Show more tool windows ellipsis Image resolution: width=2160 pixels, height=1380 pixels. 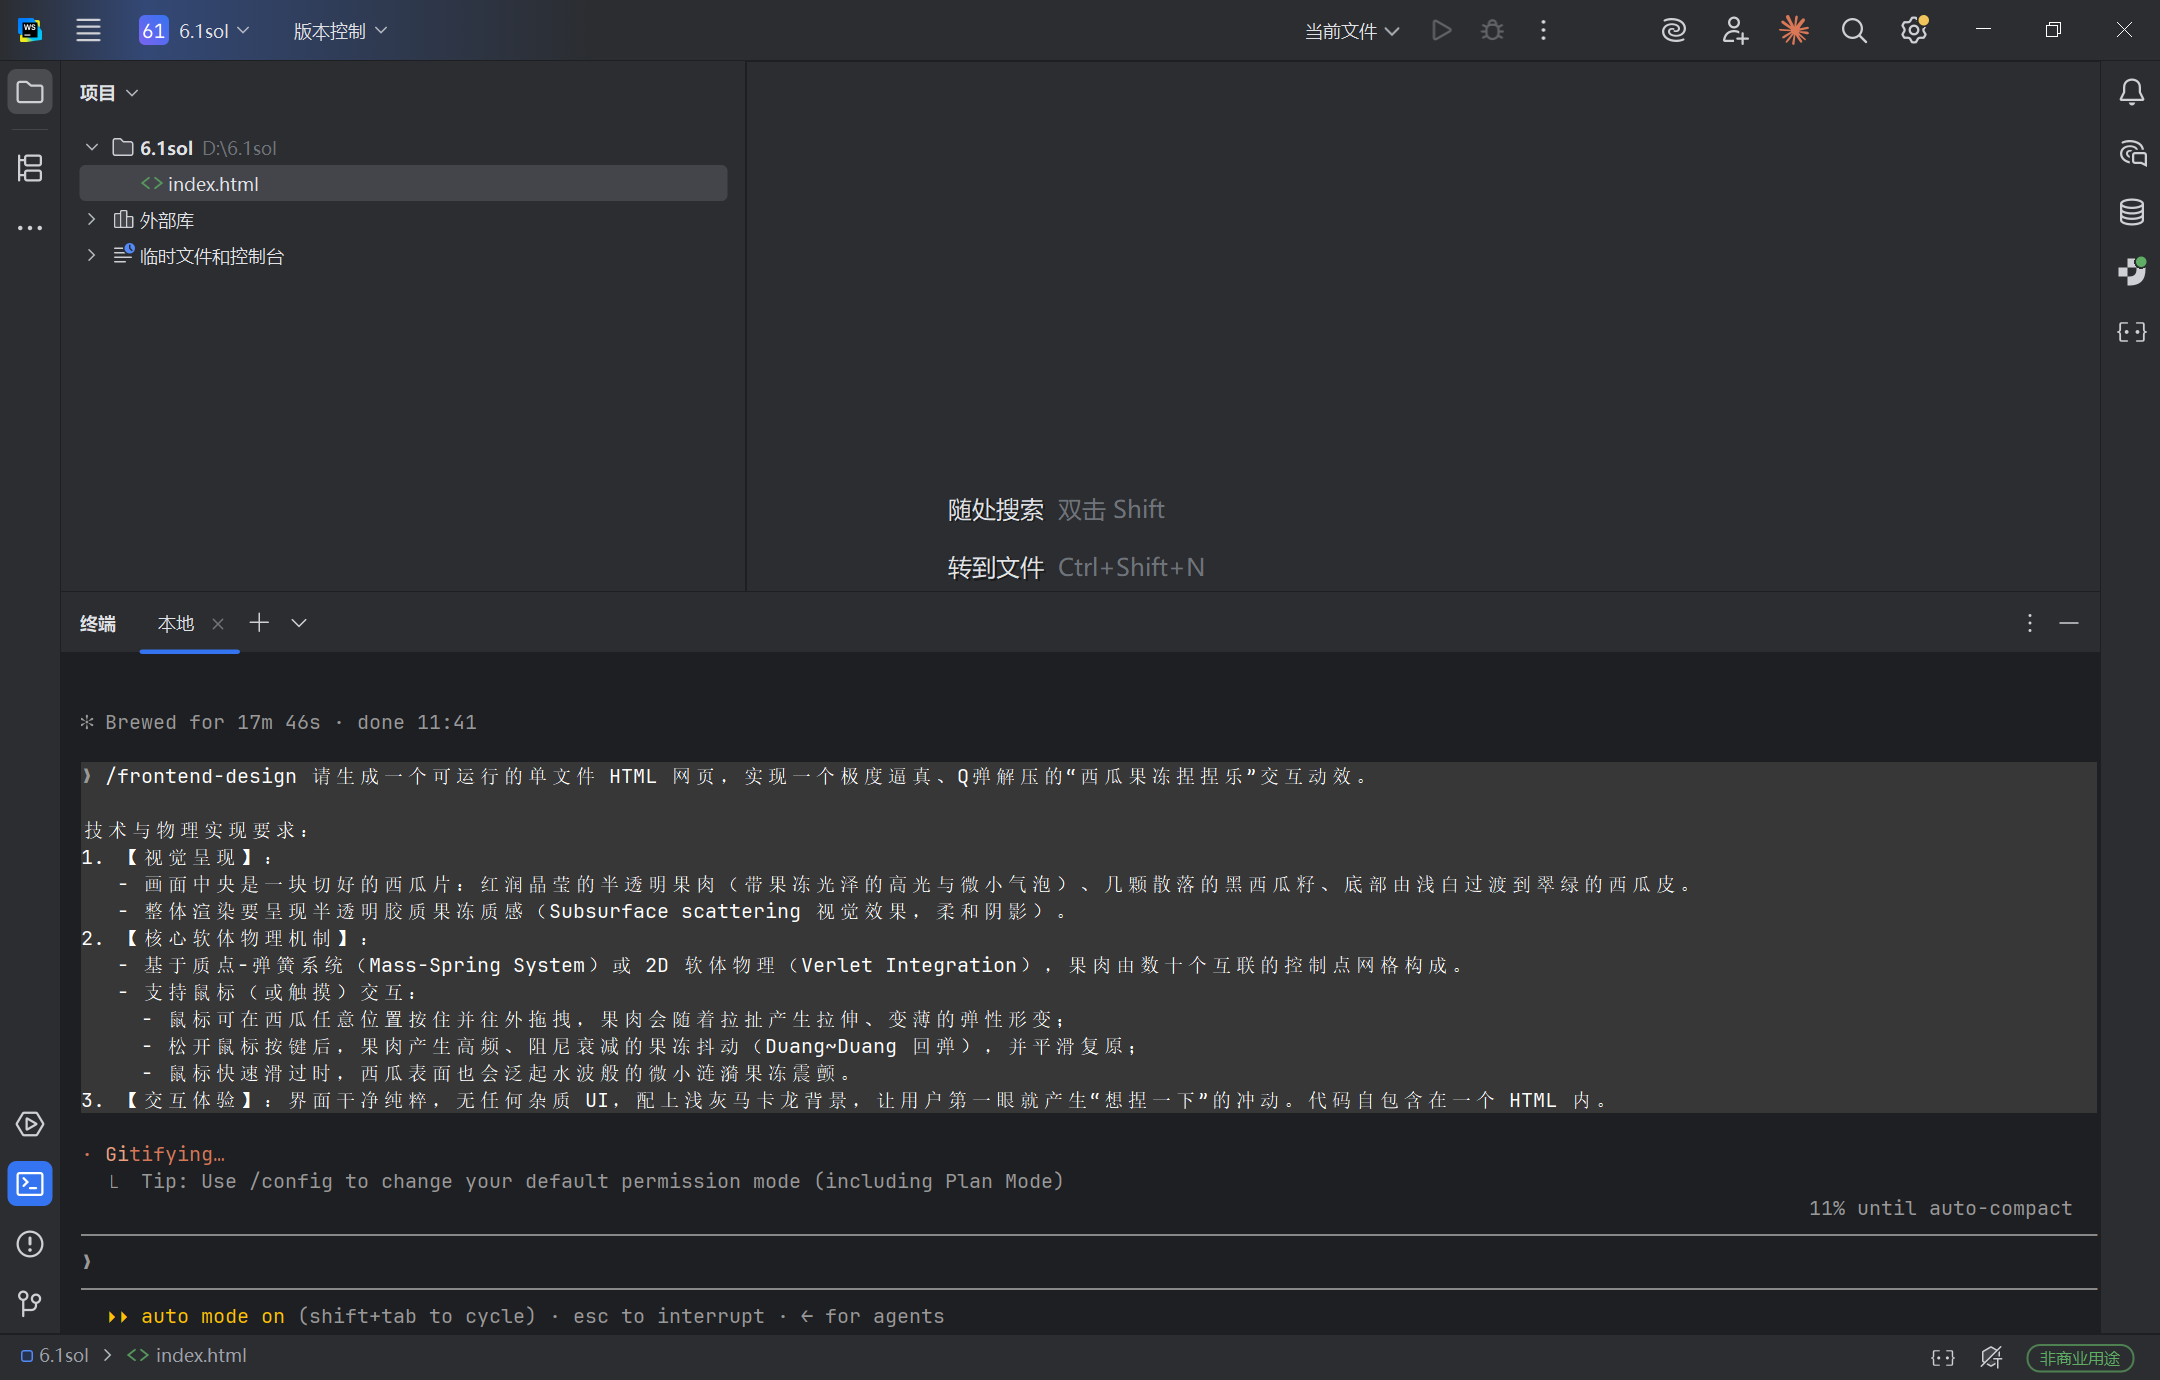point(30,228)
